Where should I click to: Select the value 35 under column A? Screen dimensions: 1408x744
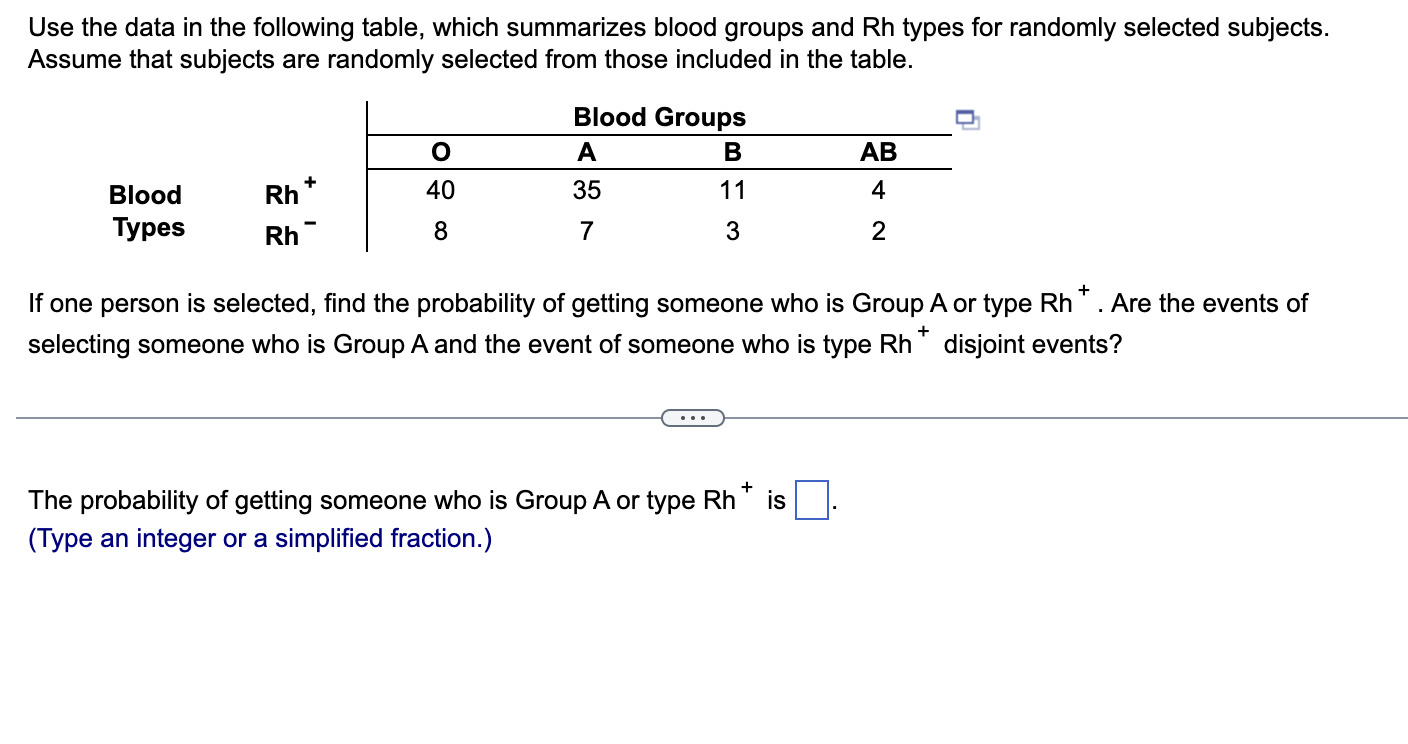click(x=587, y=190)
